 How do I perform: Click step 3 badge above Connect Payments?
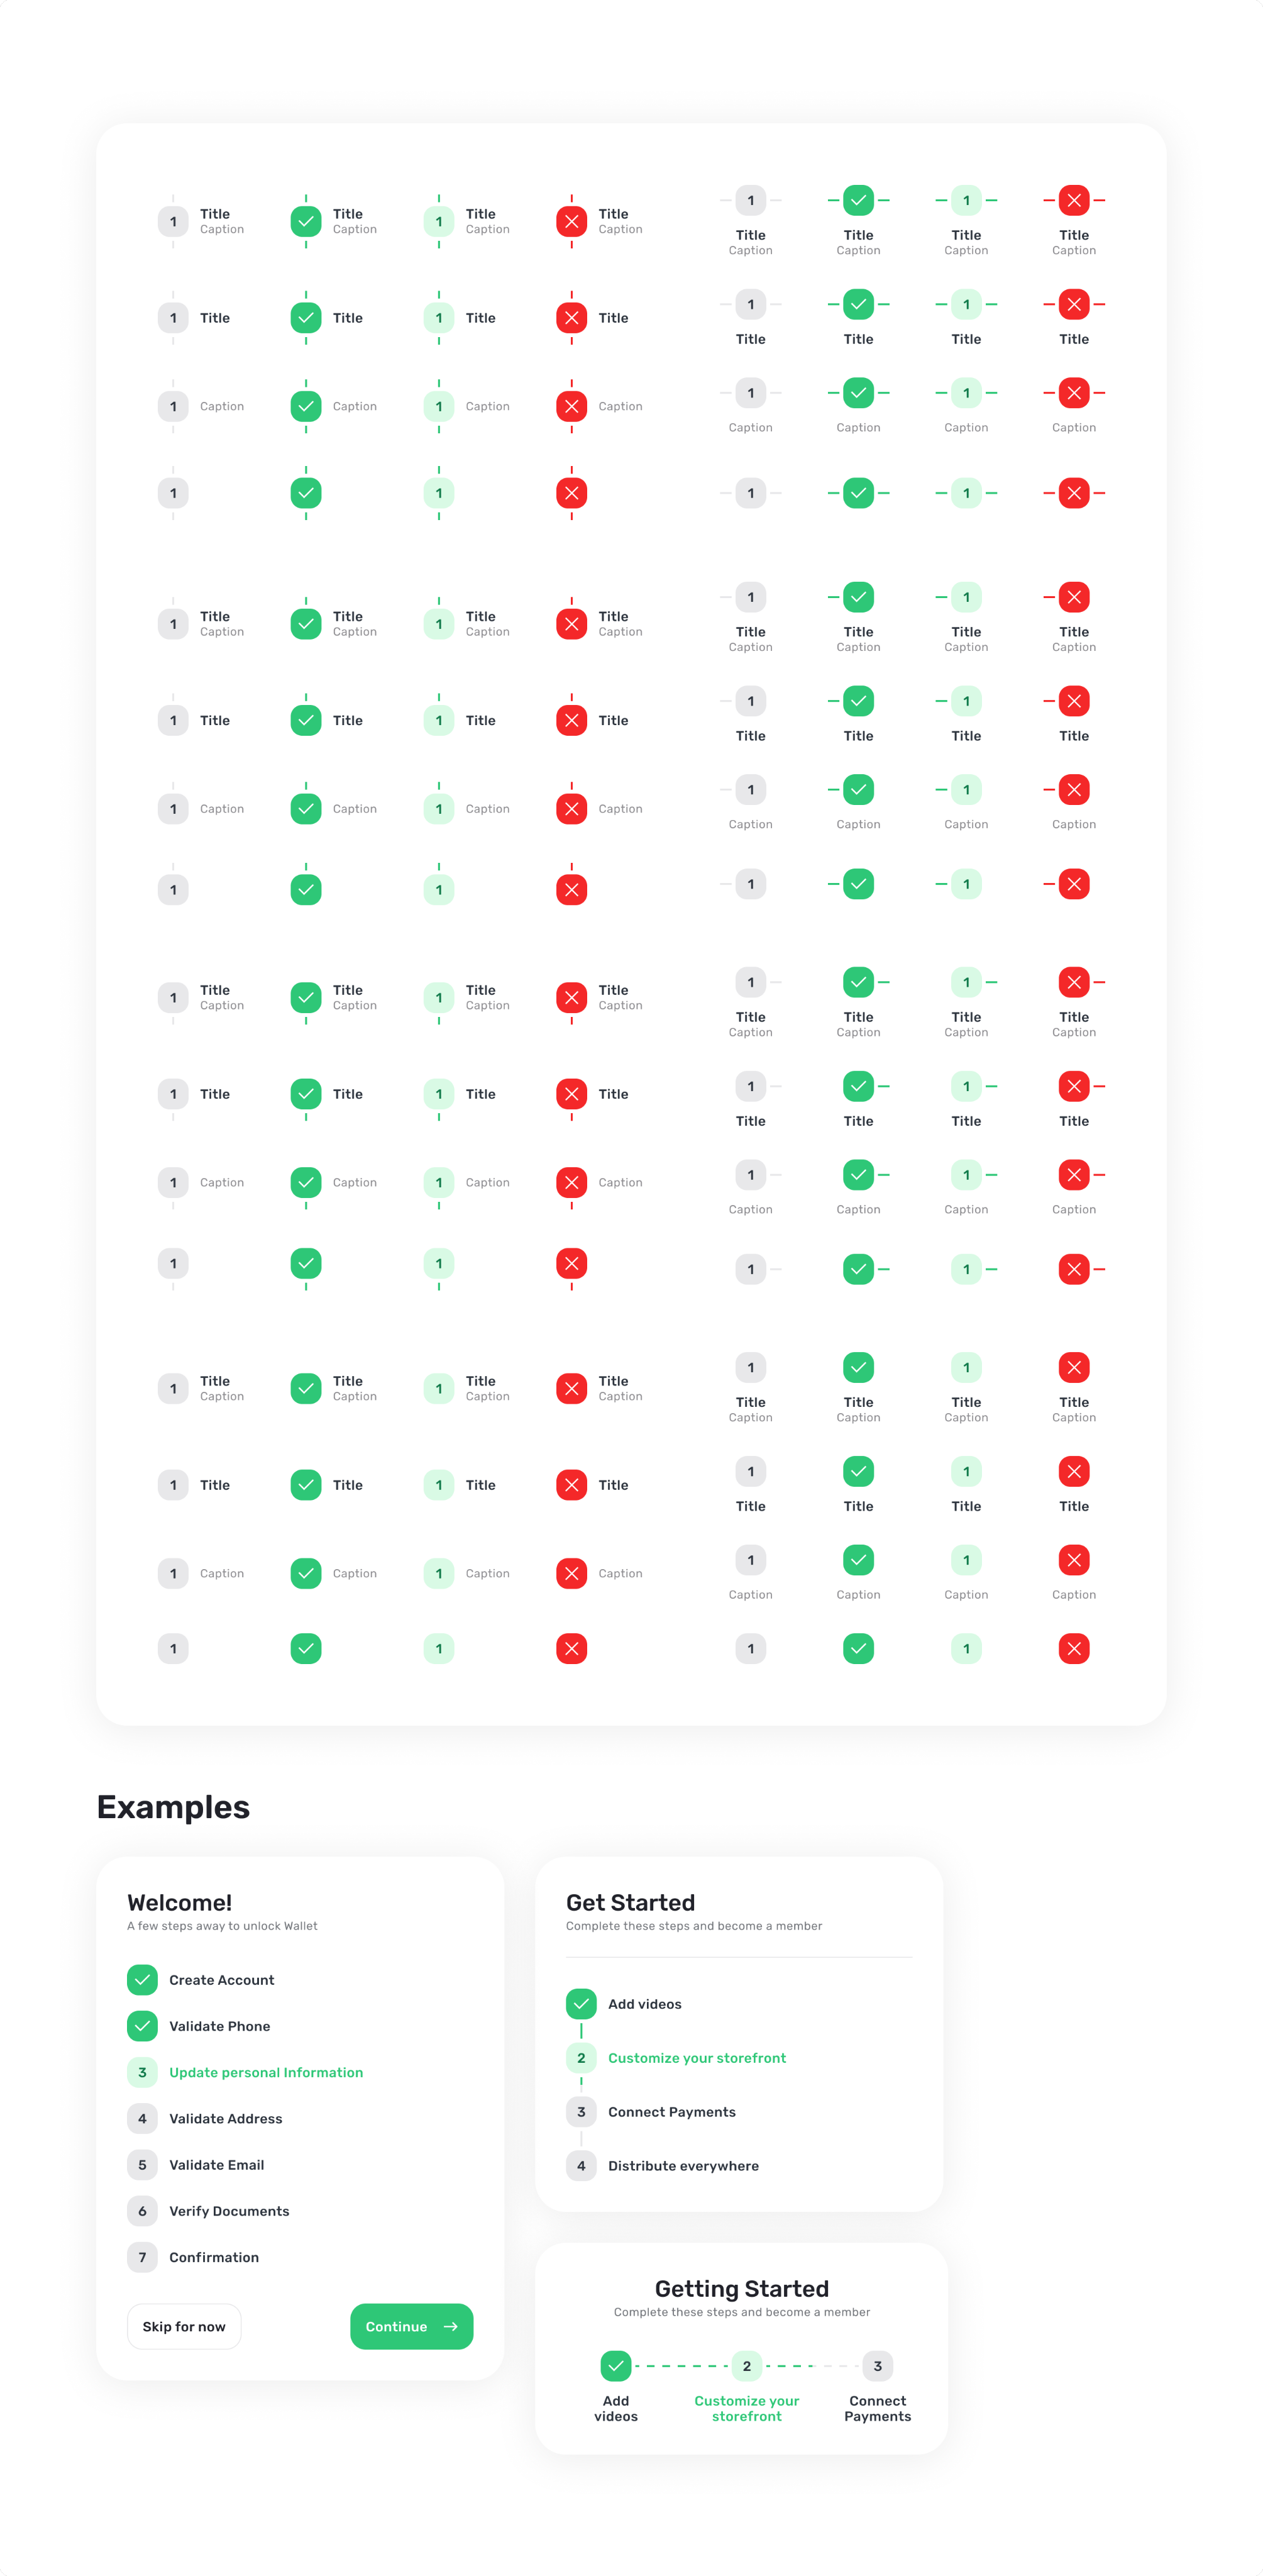click(877, 2365)
